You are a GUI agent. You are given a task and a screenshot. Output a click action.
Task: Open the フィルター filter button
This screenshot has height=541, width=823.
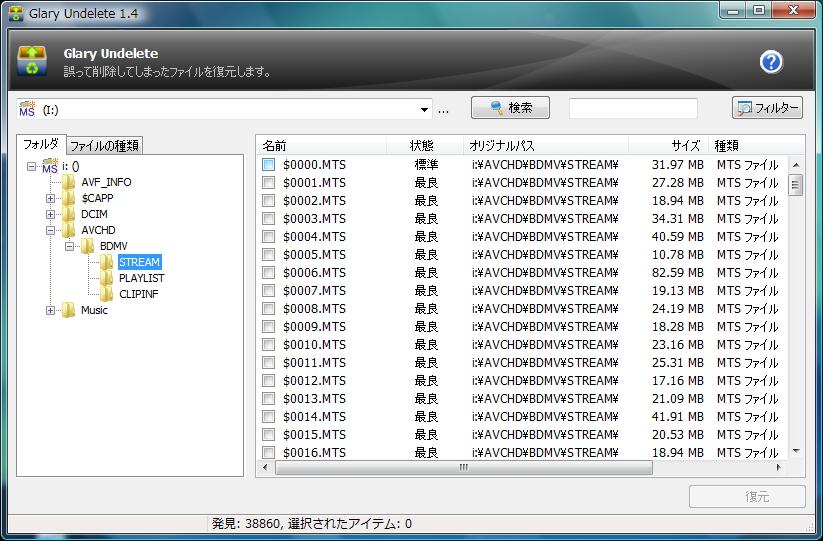coord(767,108)
